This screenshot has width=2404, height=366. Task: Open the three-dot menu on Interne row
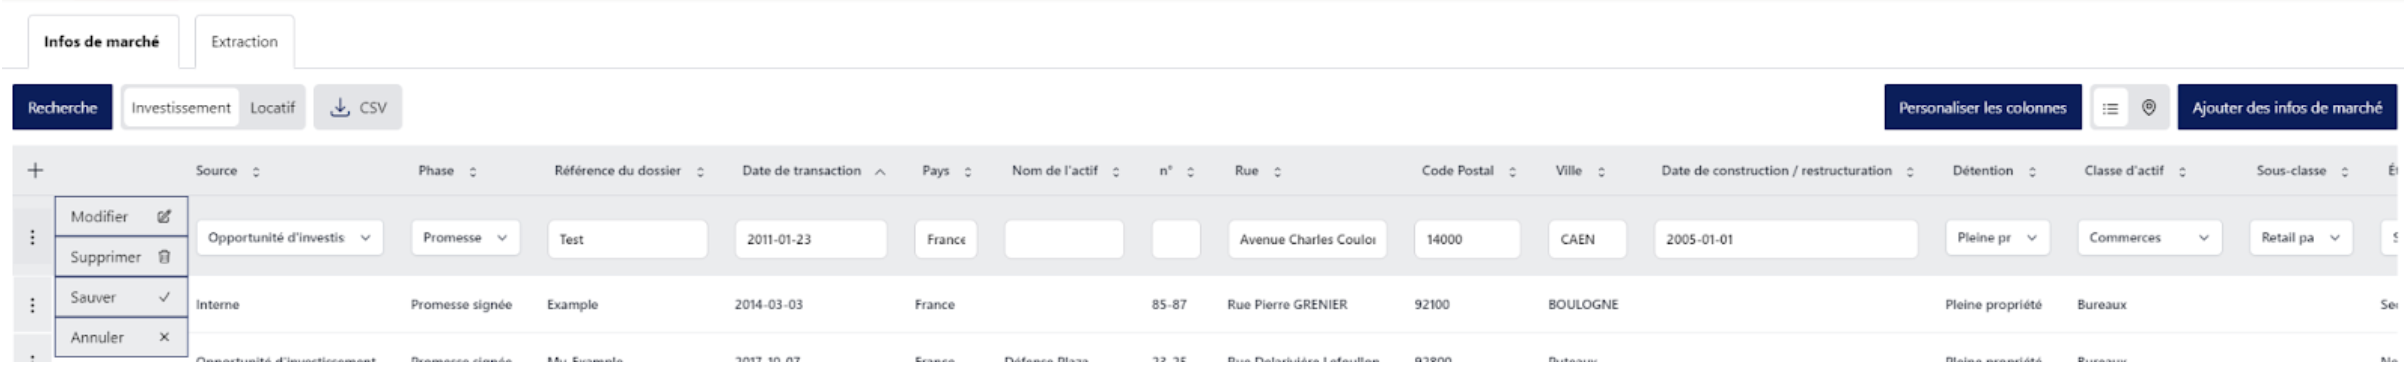pyautogui.click(x=32, y=305)
